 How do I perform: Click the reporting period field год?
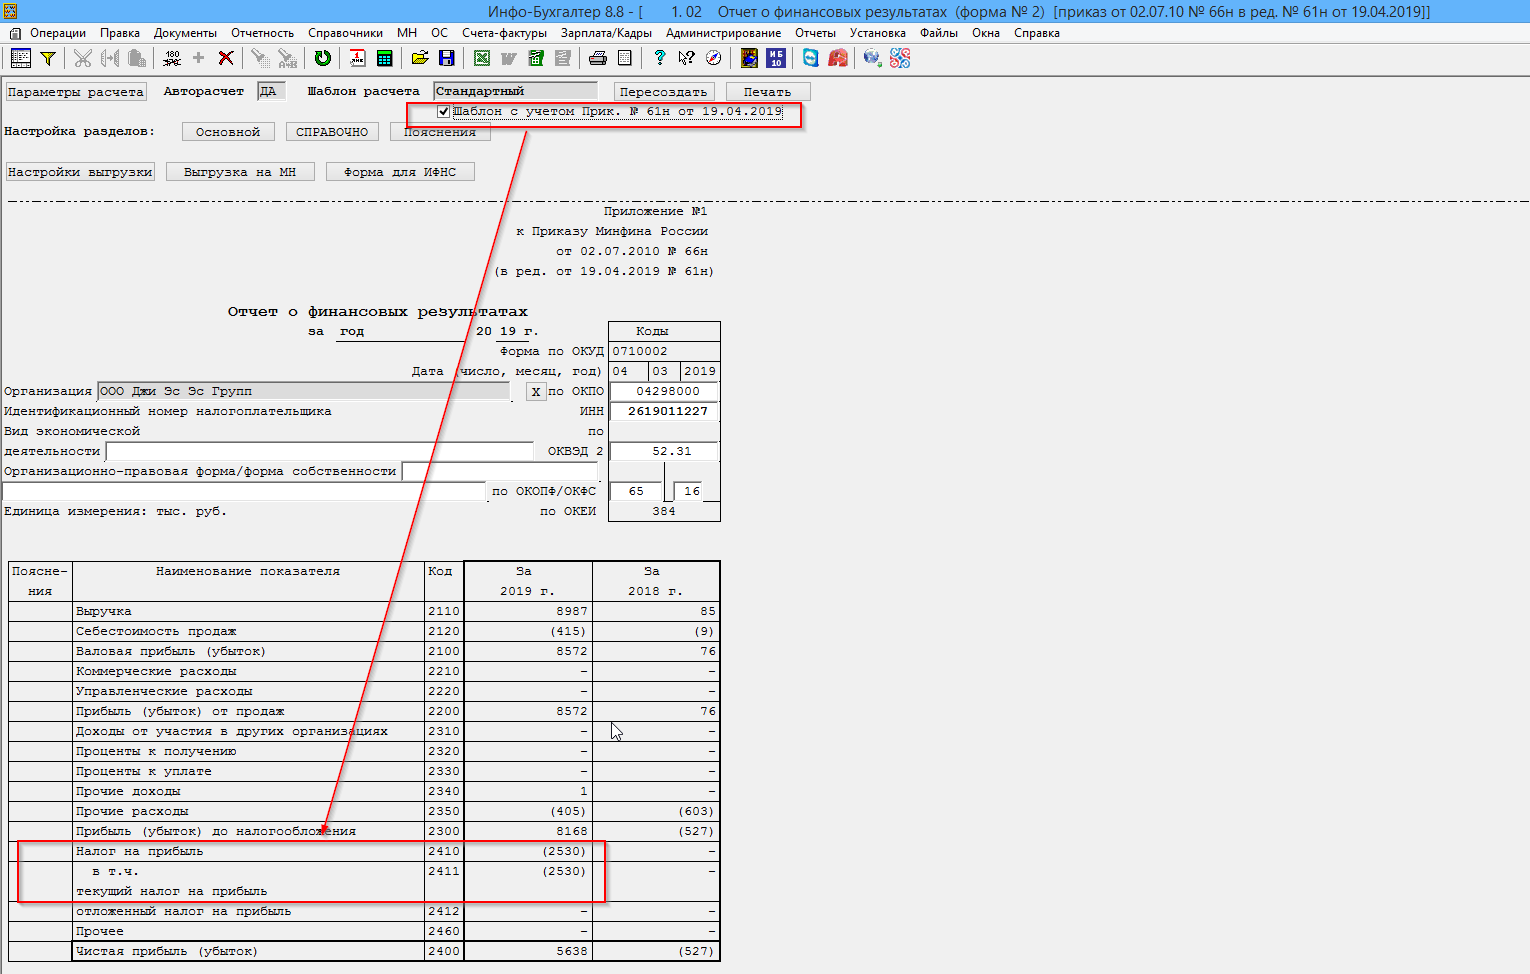(400, 331)
